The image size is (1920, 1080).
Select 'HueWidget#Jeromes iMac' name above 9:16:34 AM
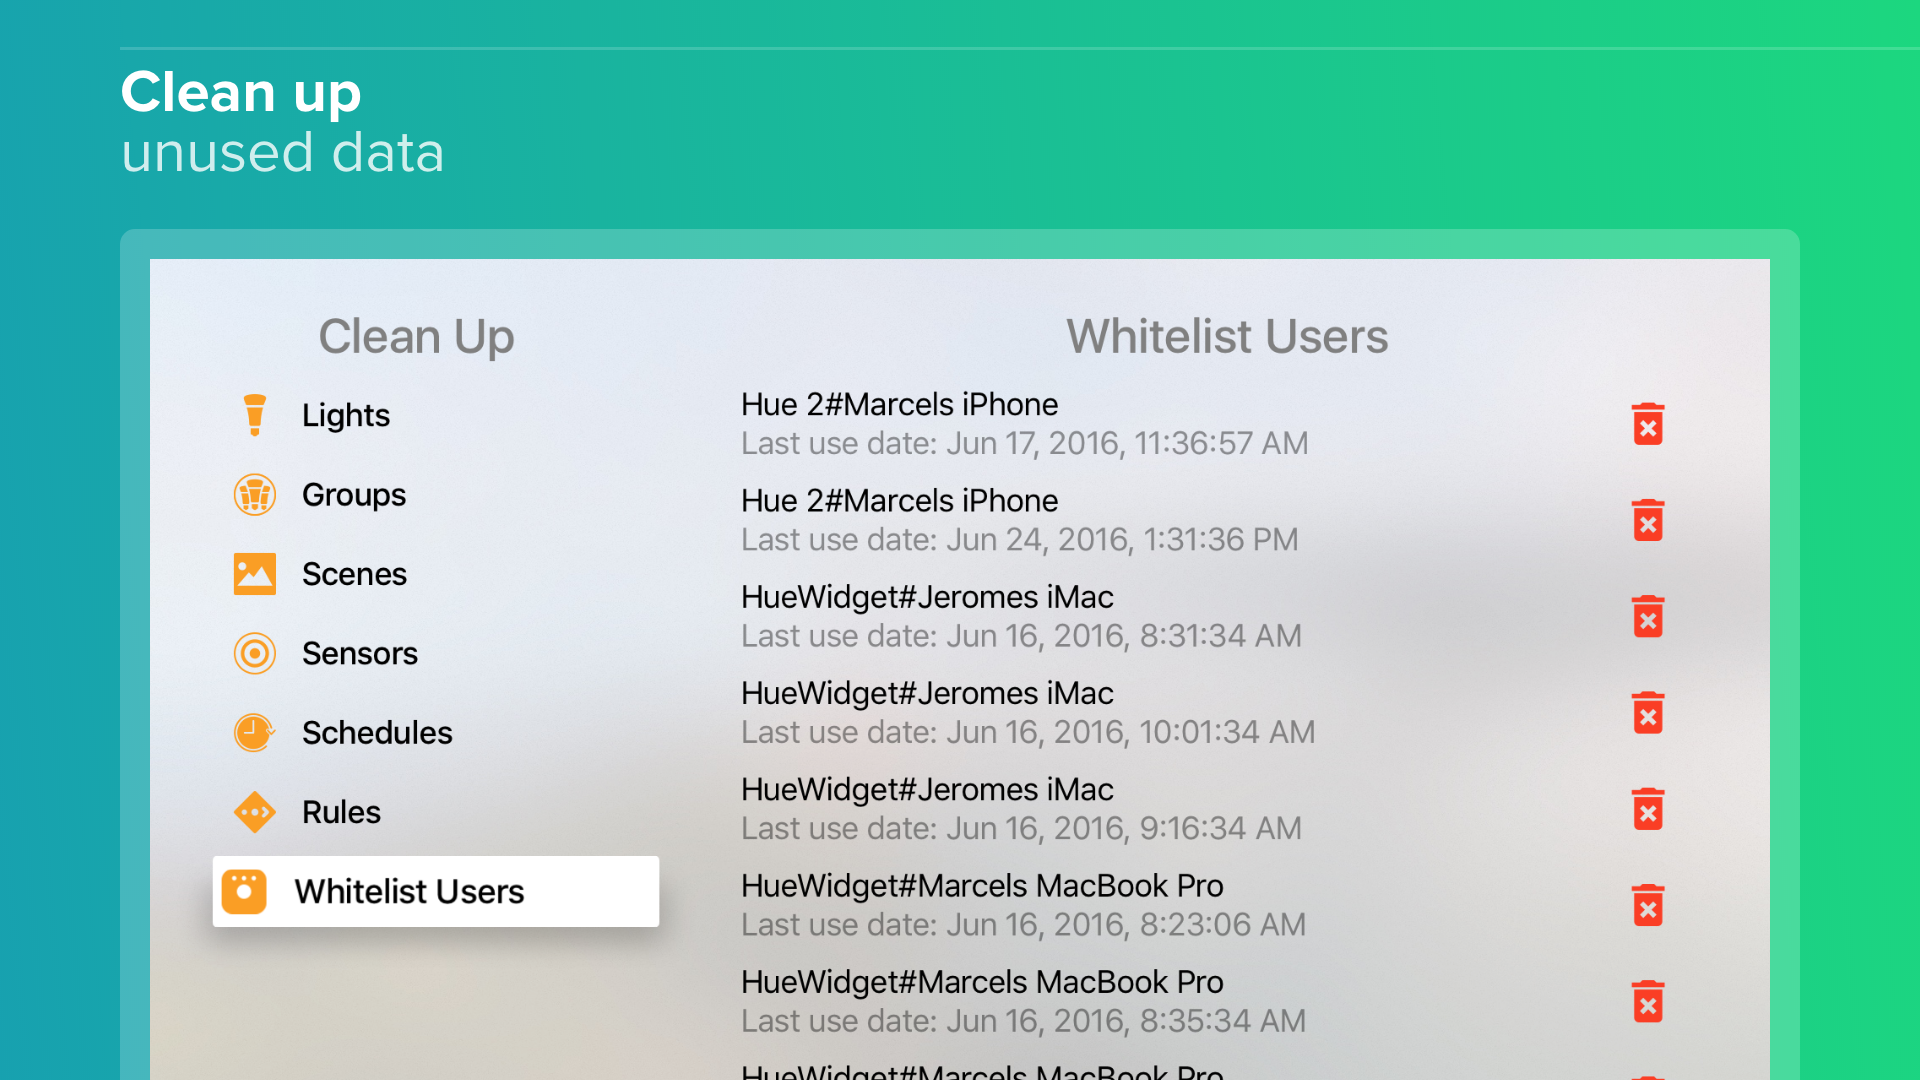pyautogui.click(x=927, y=789)
